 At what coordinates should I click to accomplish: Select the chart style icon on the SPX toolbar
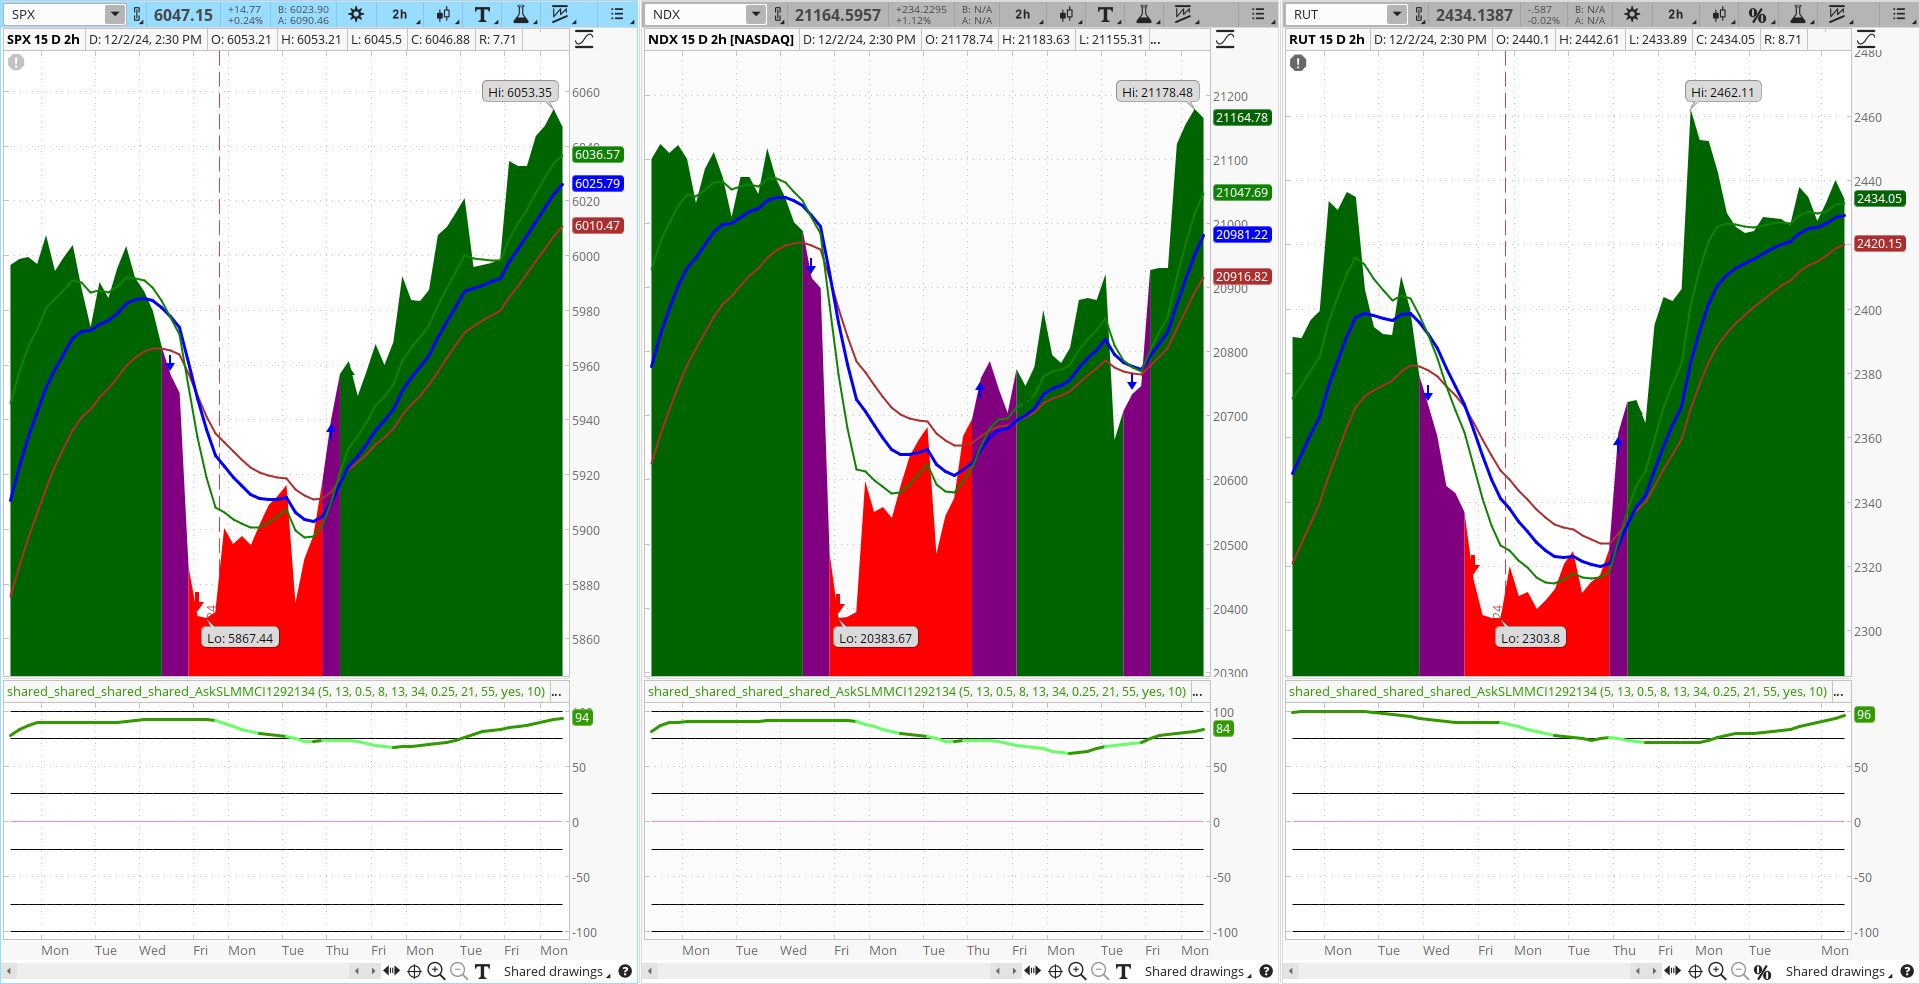pos(561,15)
